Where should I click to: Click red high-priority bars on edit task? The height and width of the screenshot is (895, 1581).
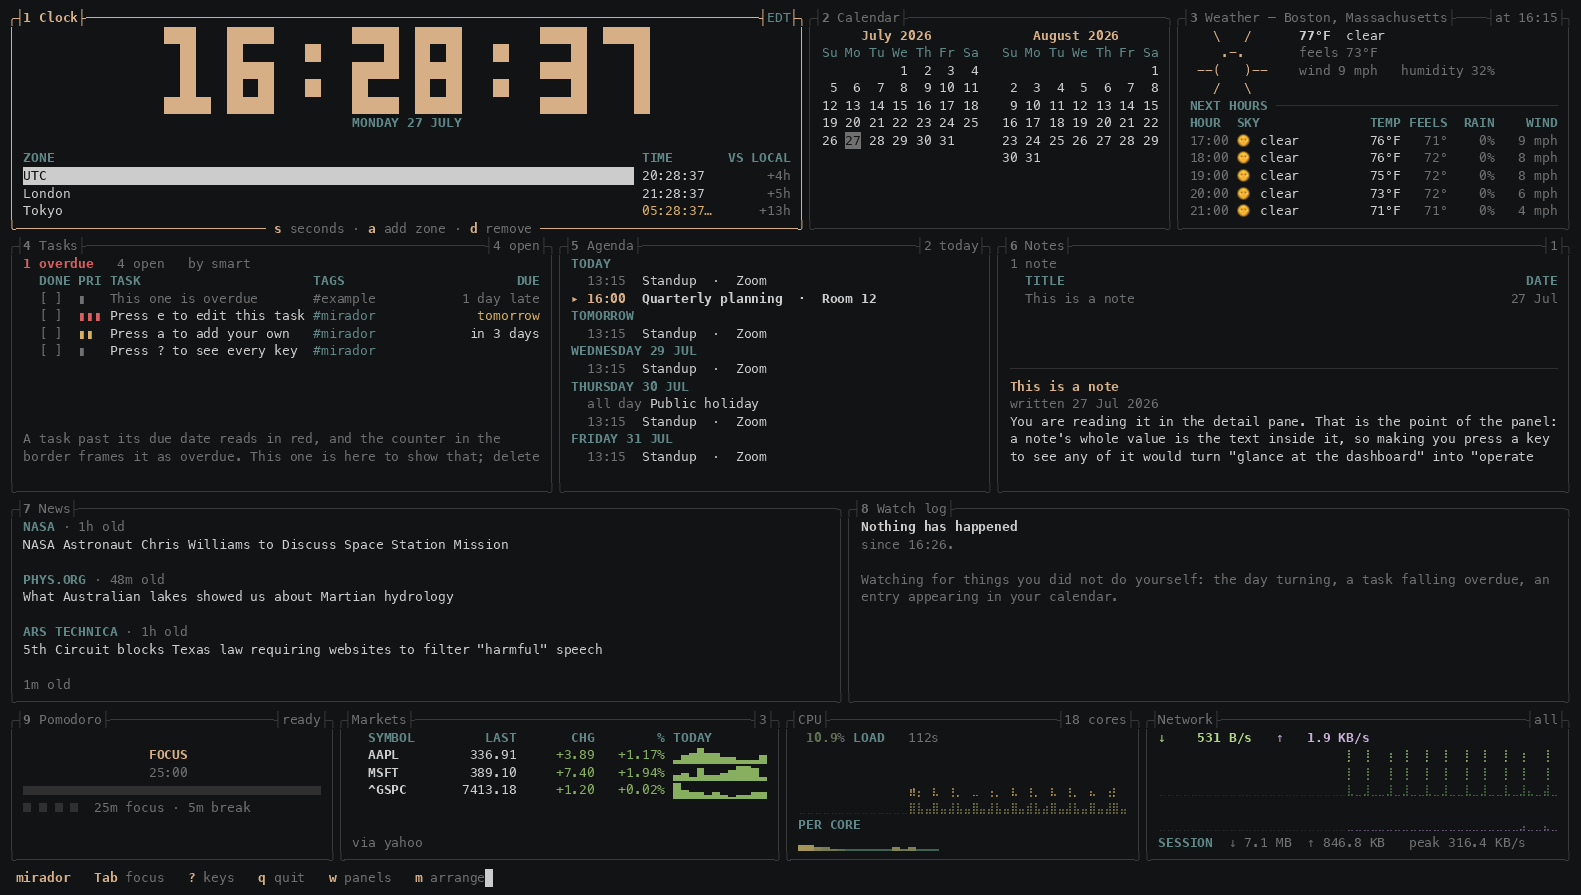[x=90, y=317]
